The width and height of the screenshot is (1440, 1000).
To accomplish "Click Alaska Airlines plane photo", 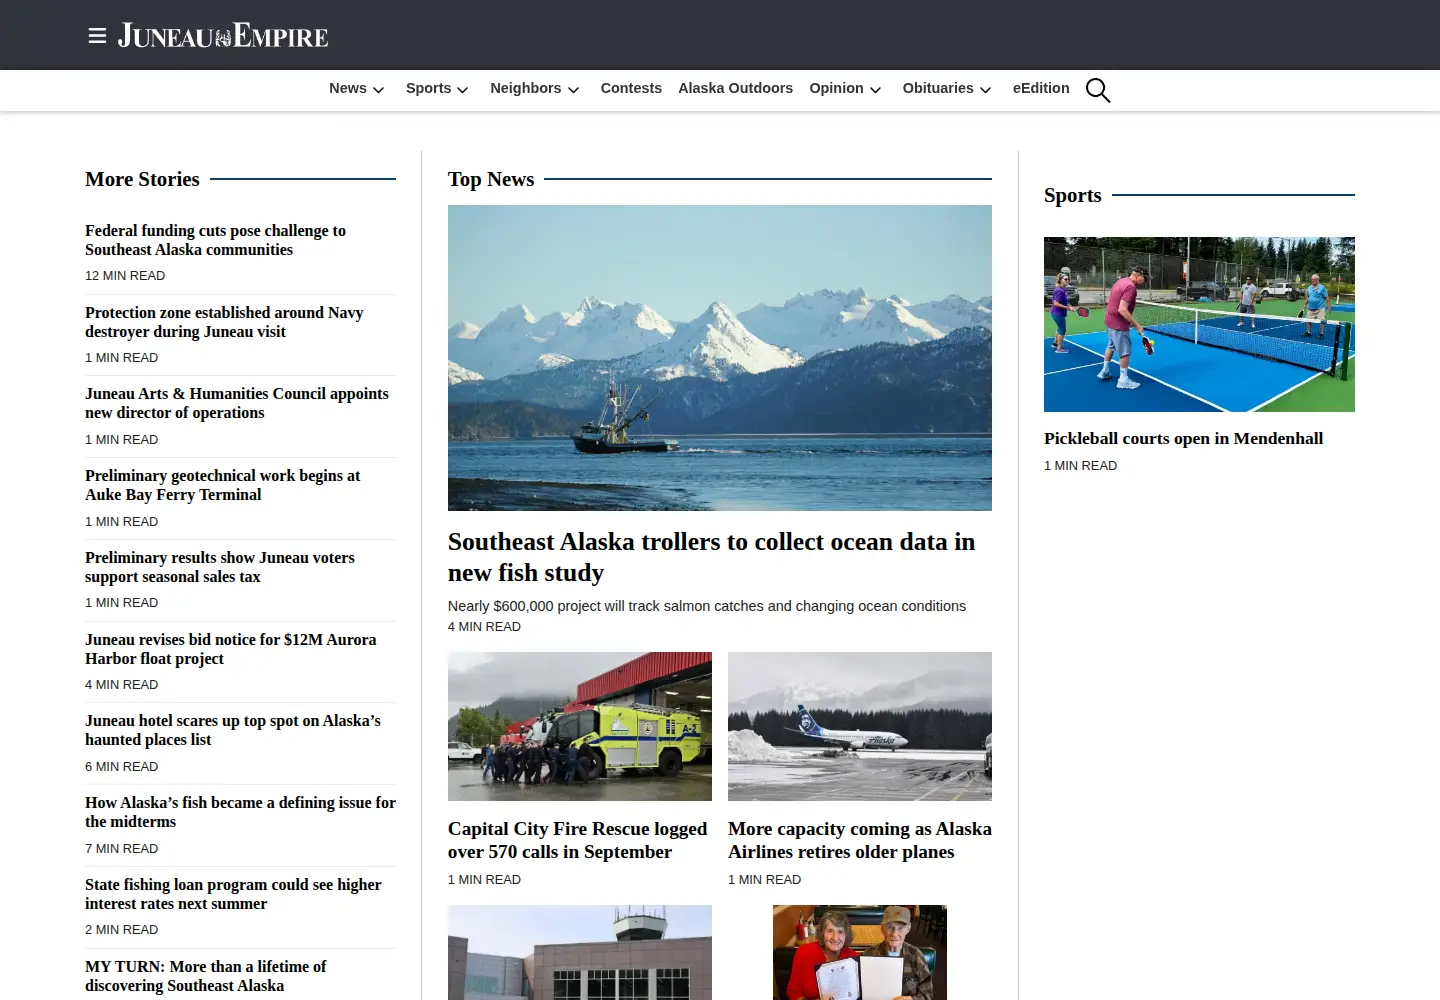I will [860, 726].
